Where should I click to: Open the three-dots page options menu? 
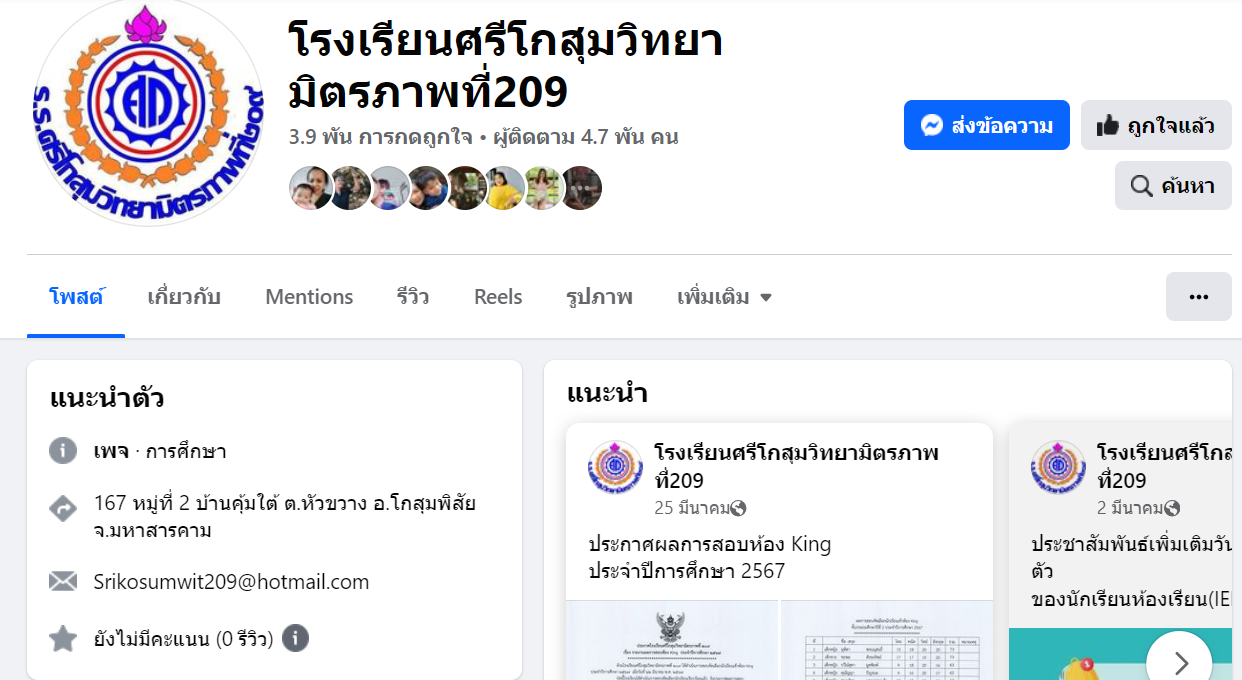click(1199, 297)
